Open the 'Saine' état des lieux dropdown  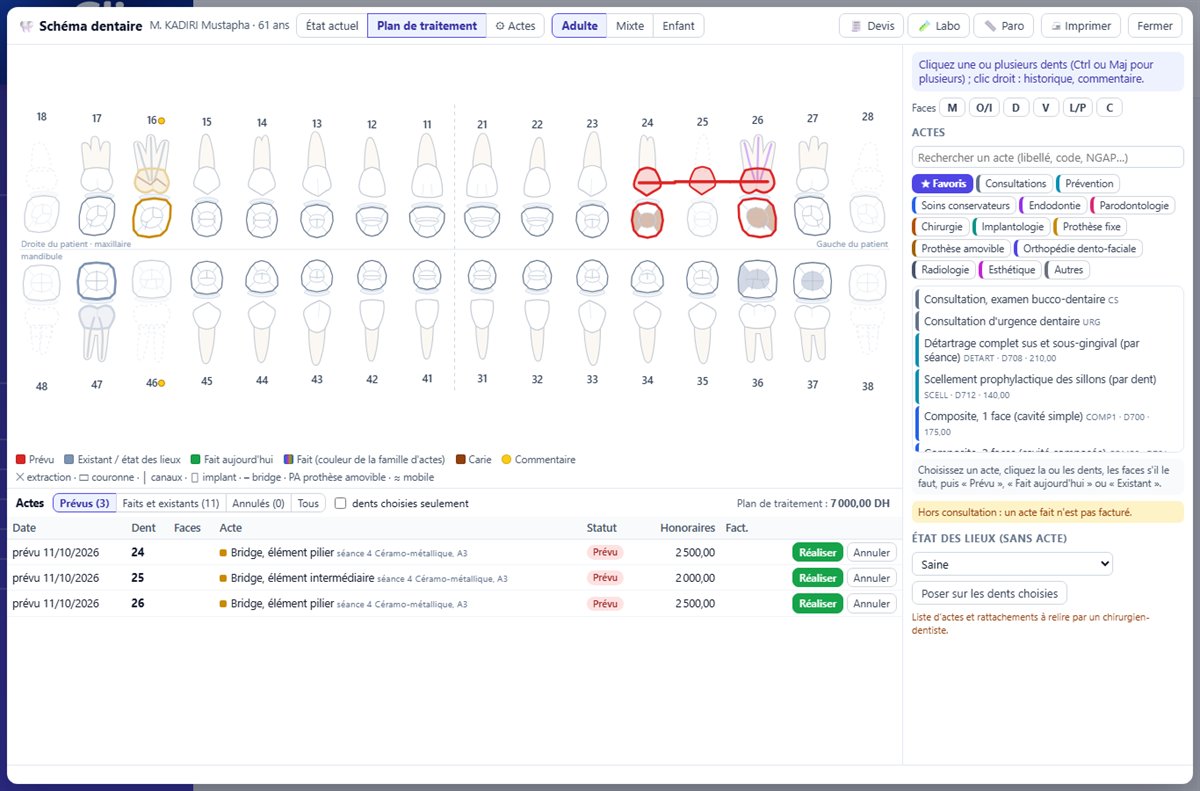tap(1012, 564)
